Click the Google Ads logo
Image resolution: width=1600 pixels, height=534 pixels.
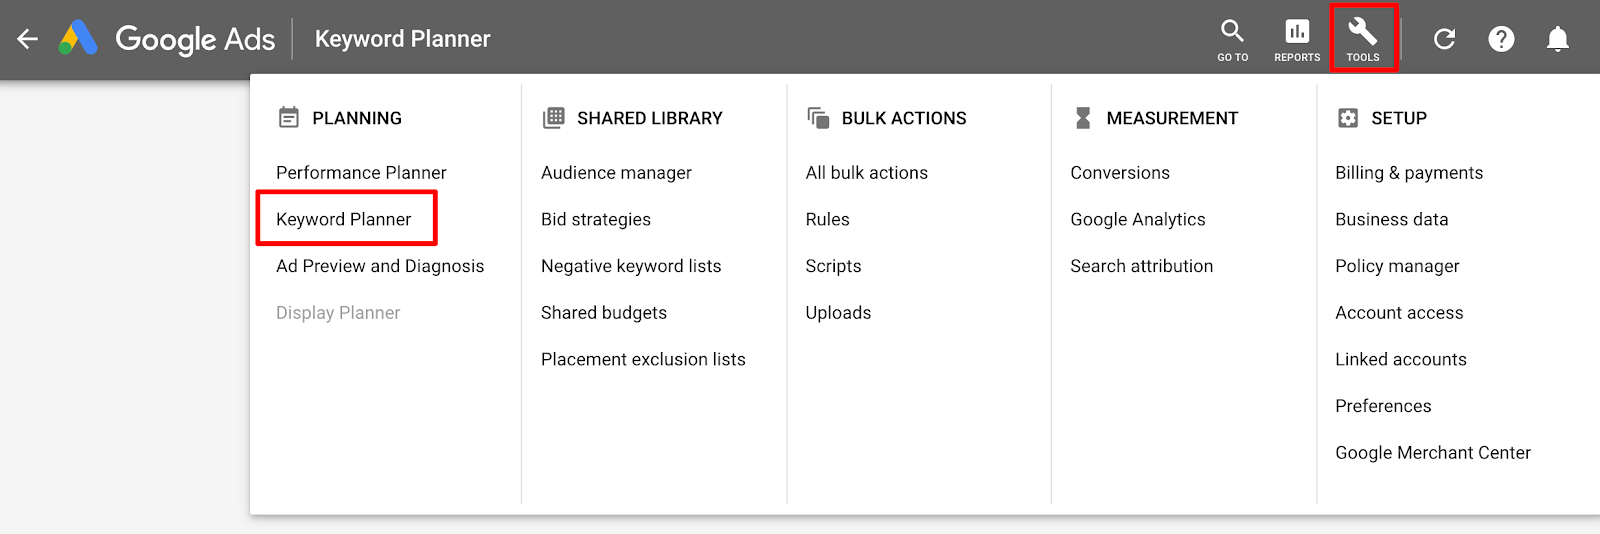(x=167, y=39)
